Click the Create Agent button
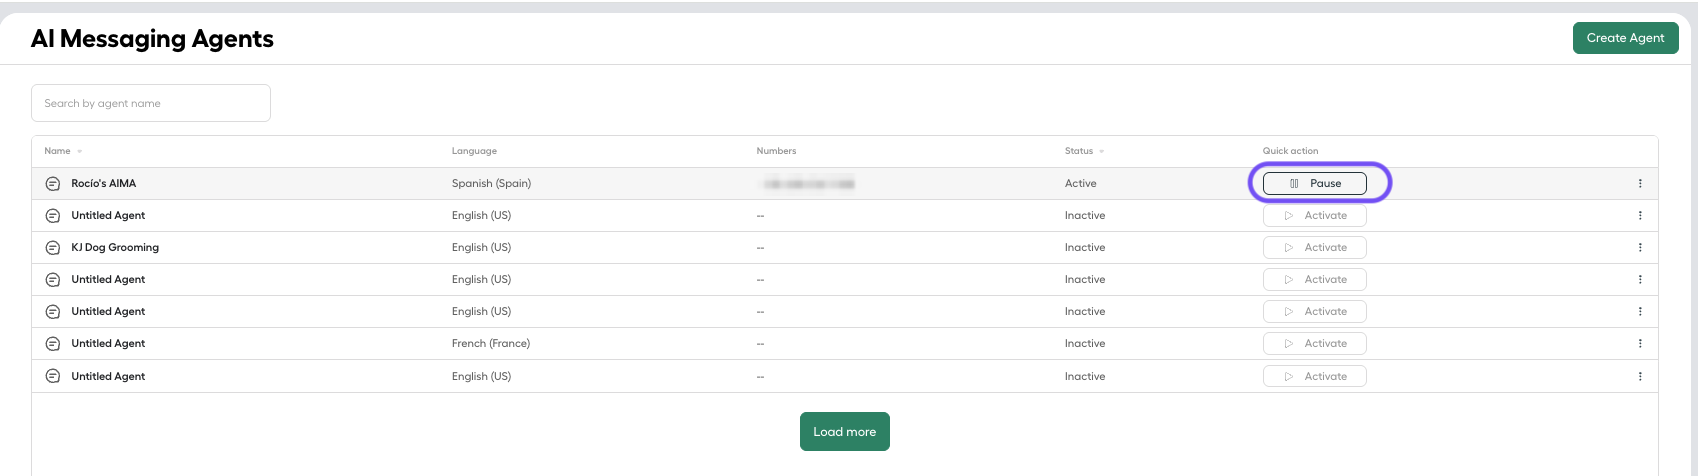 point(1625,38)
